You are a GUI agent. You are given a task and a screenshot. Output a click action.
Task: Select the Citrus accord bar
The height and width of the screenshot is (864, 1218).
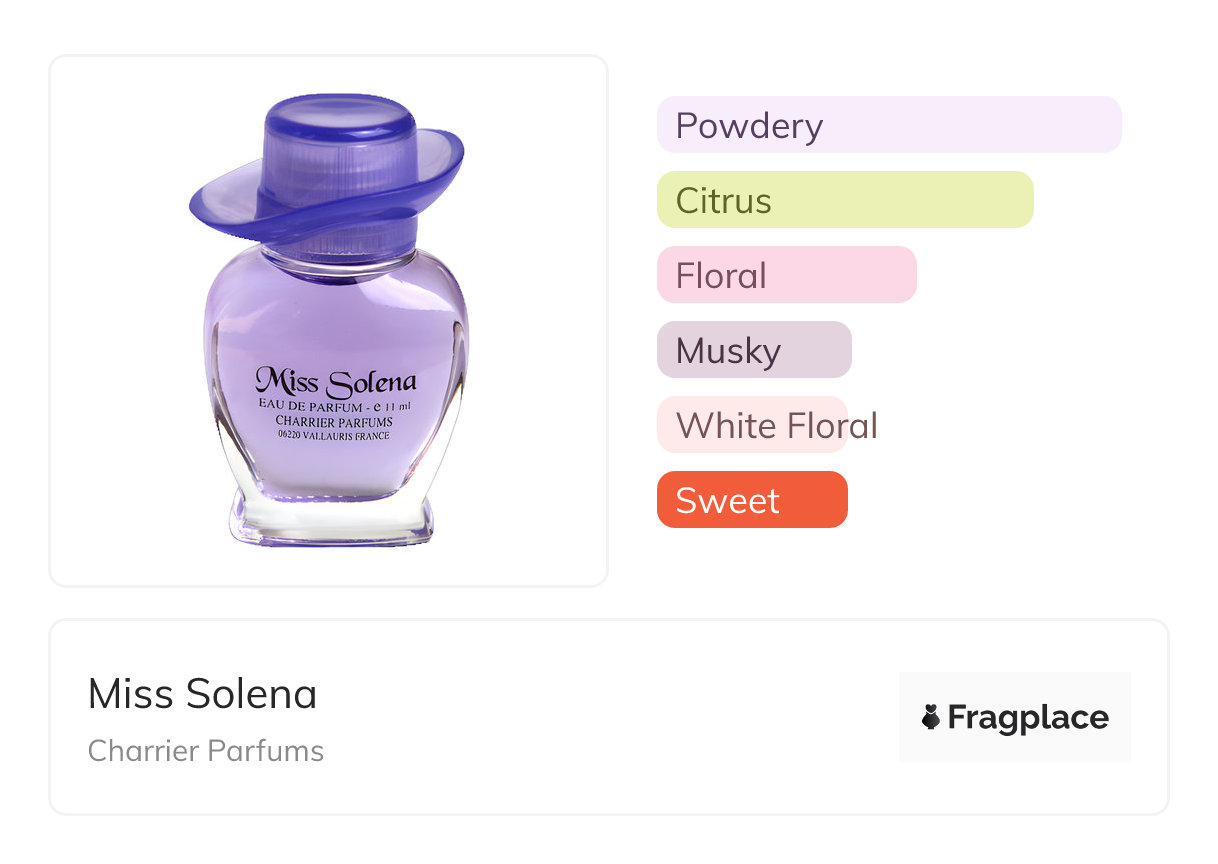844,200
